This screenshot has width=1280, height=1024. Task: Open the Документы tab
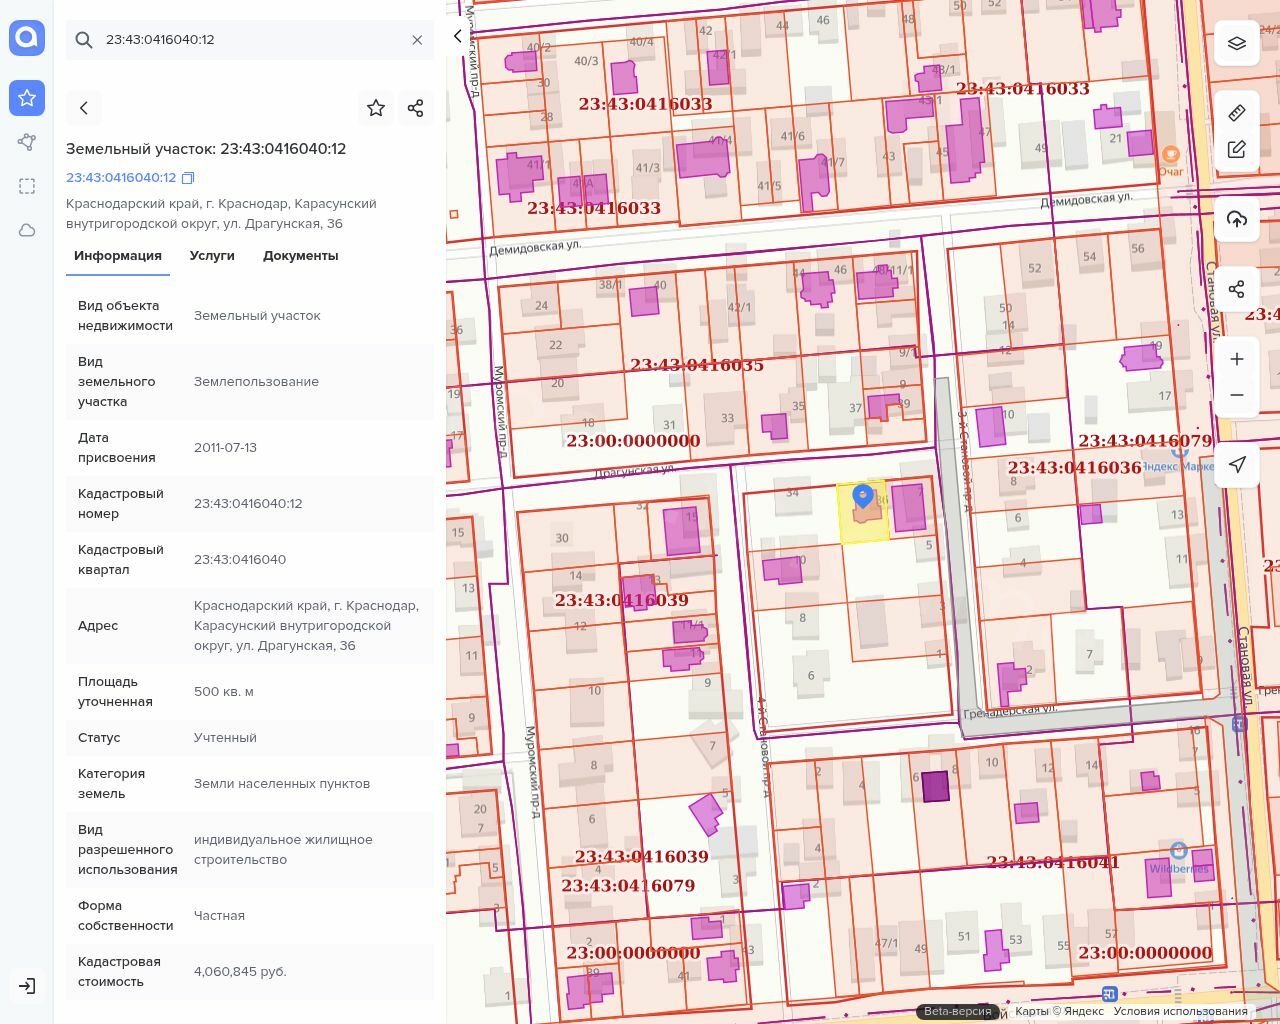(300, 256)
